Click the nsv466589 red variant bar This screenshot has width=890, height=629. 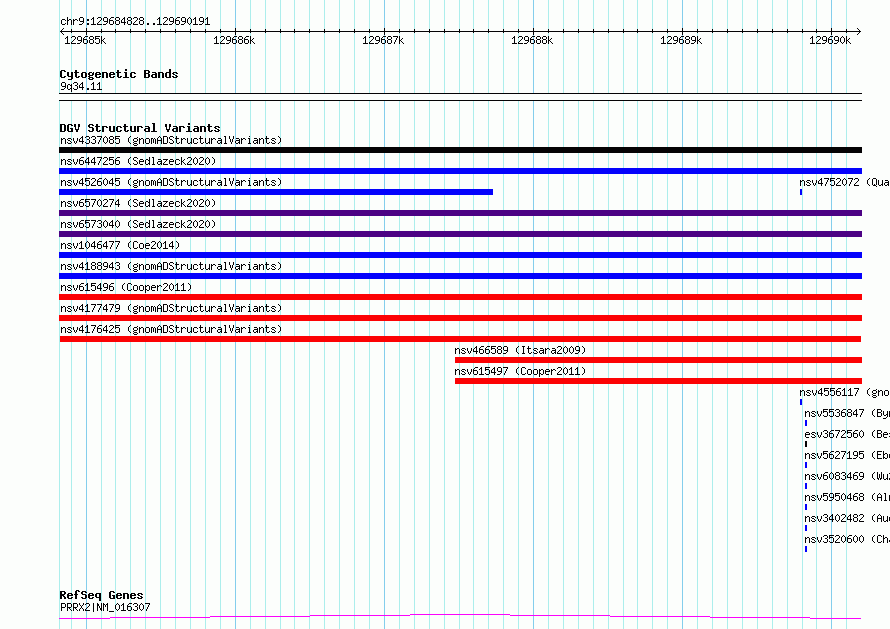[x=658, y=360]
